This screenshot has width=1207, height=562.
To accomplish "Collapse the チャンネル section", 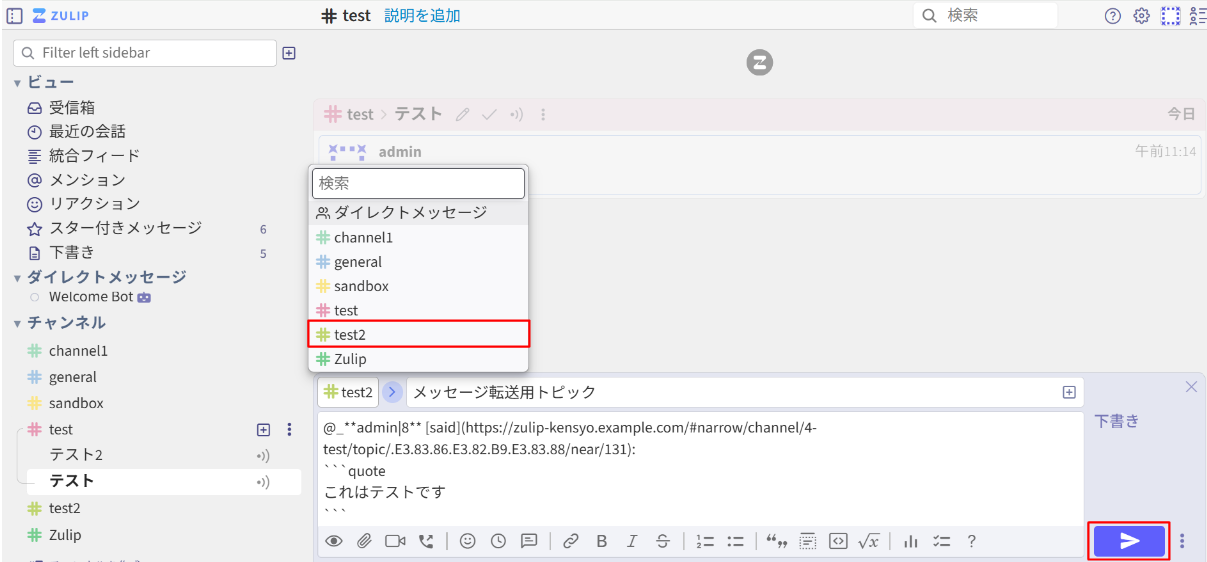I will click(17, 323).
